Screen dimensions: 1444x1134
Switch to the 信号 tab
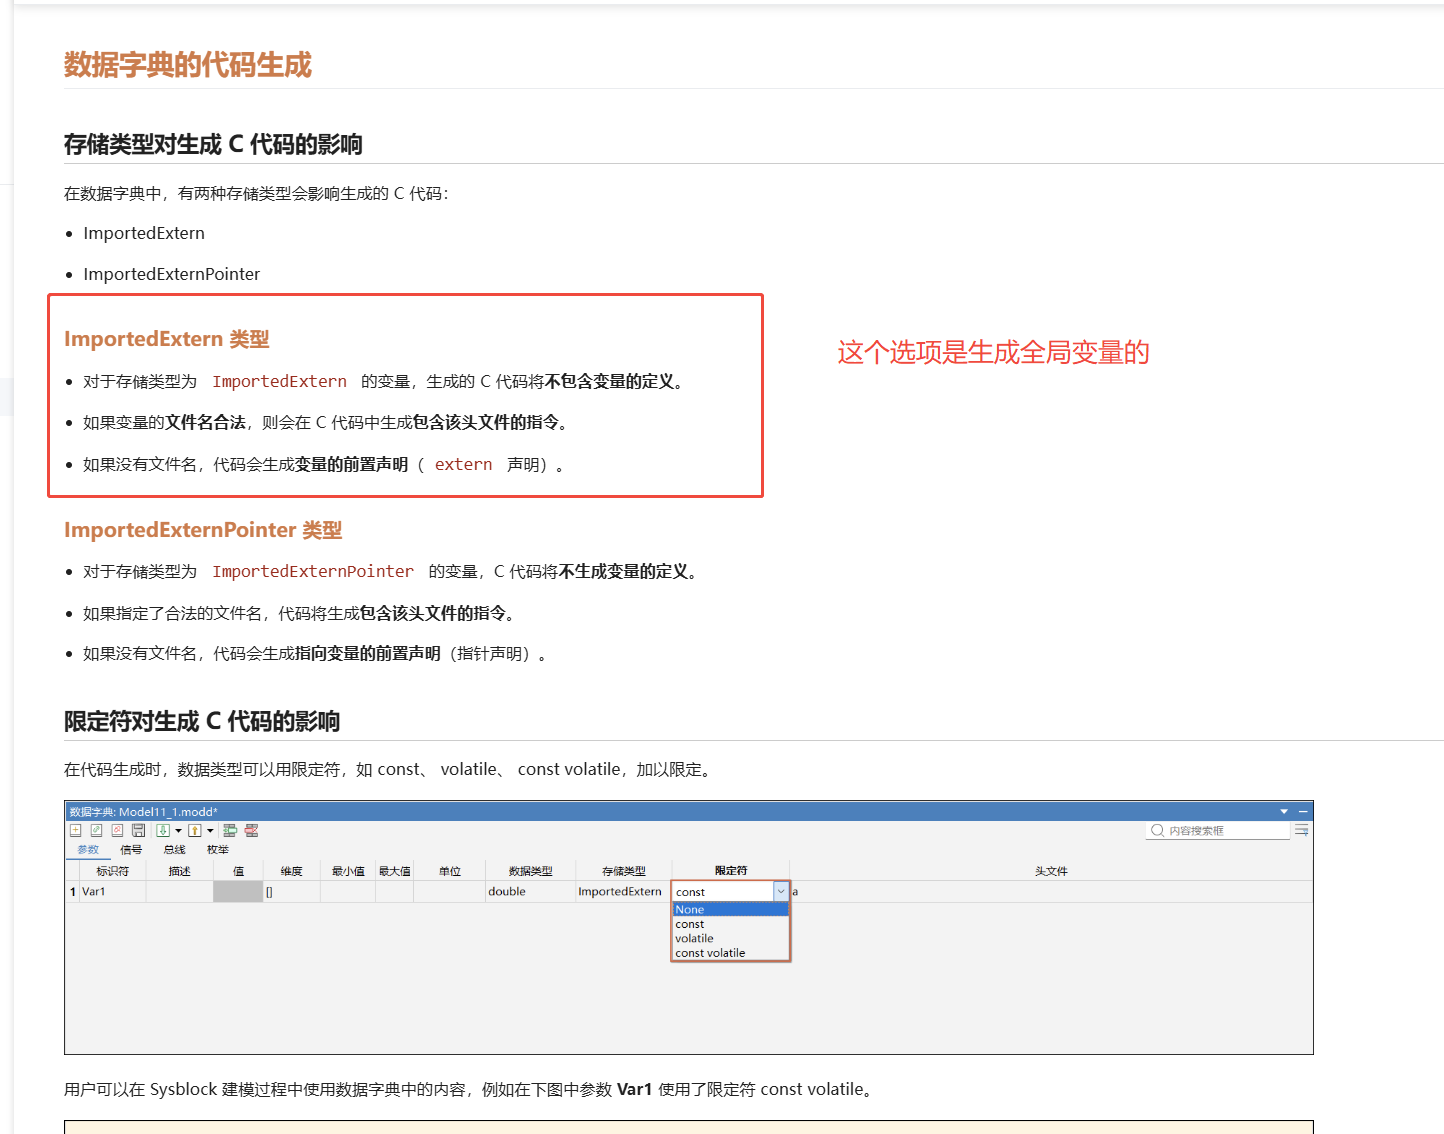[x=131, y=850]
